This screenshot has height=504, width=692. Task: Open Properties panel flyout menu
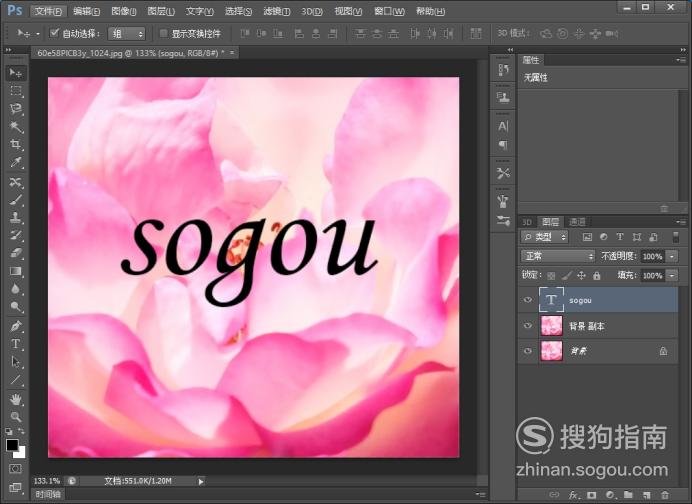(x=680, y=60)
